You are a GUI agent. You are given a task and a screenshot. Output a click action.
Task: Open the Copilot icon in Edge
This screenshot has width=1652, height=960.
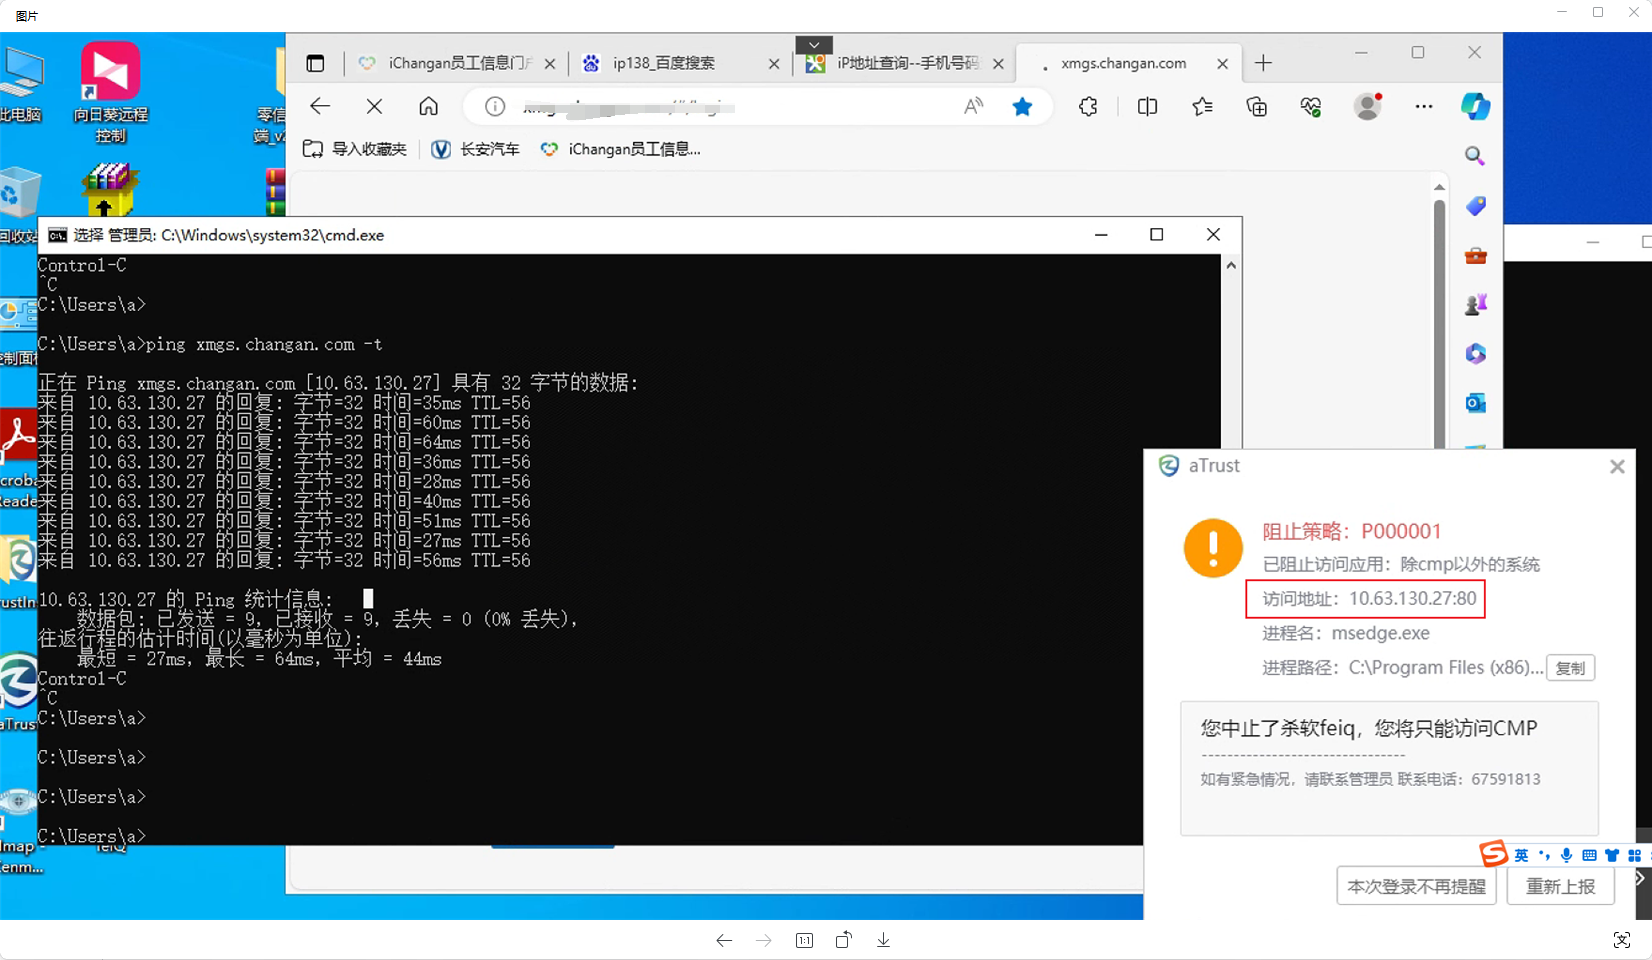pos(1475,106)
